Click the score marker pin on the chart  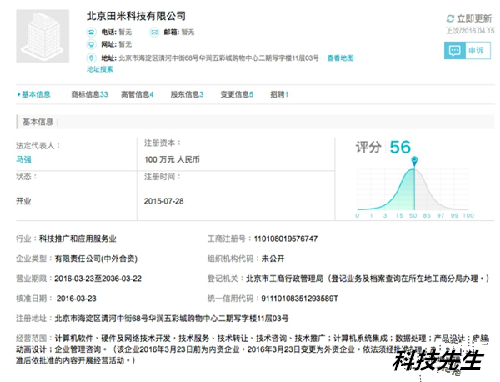click(414, 161)
